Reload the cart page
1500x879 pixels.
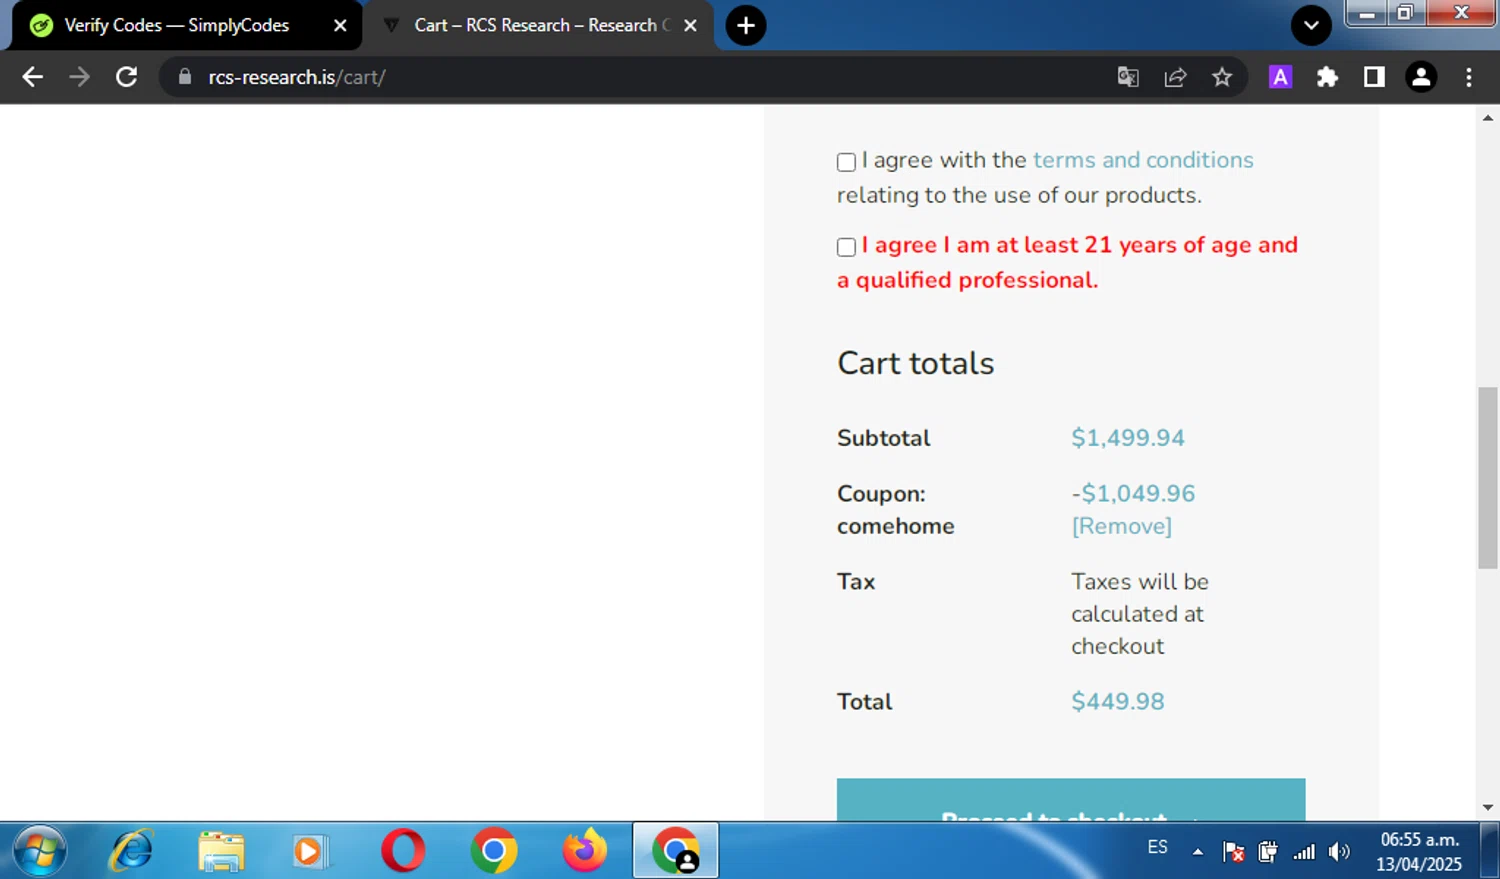pos(126,77)
